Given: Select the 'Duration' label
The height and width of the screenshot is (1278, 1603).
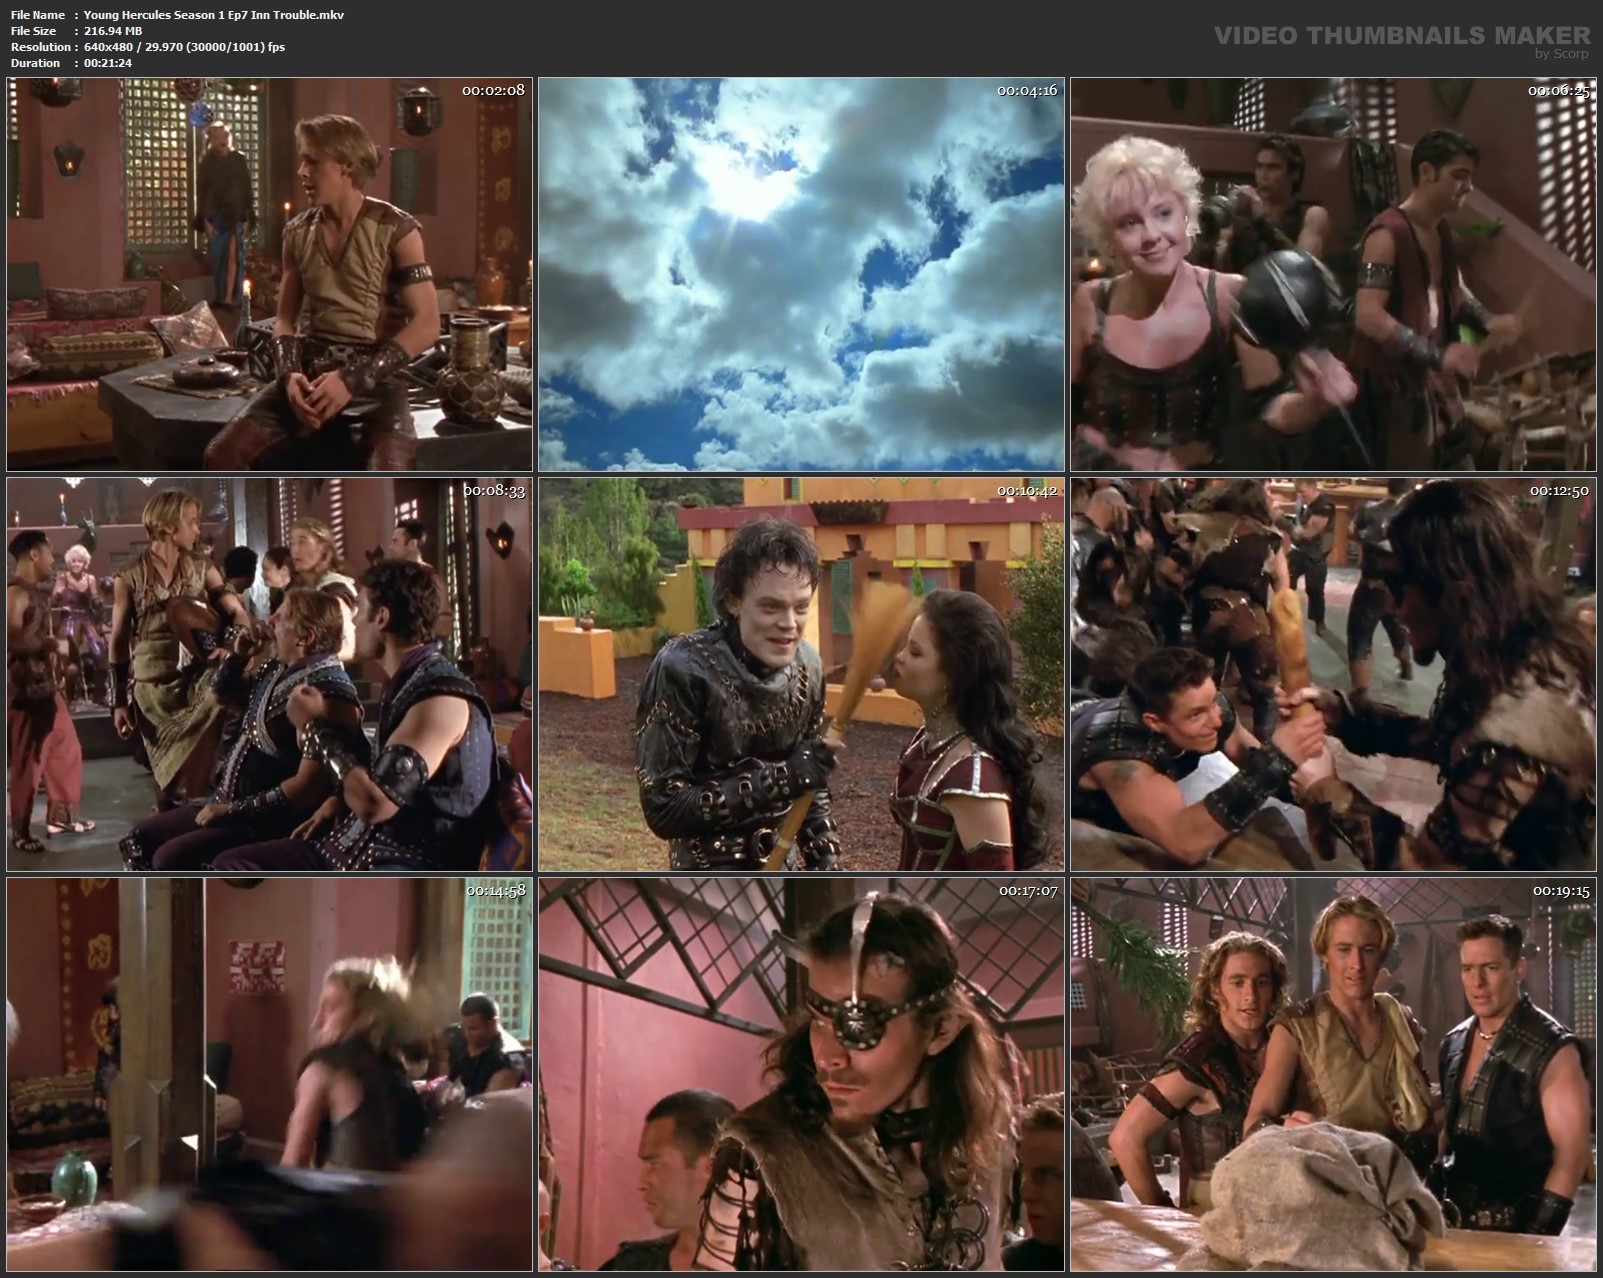Looking at the screenshot, I should pyautogui.click(x=35, y=63).
